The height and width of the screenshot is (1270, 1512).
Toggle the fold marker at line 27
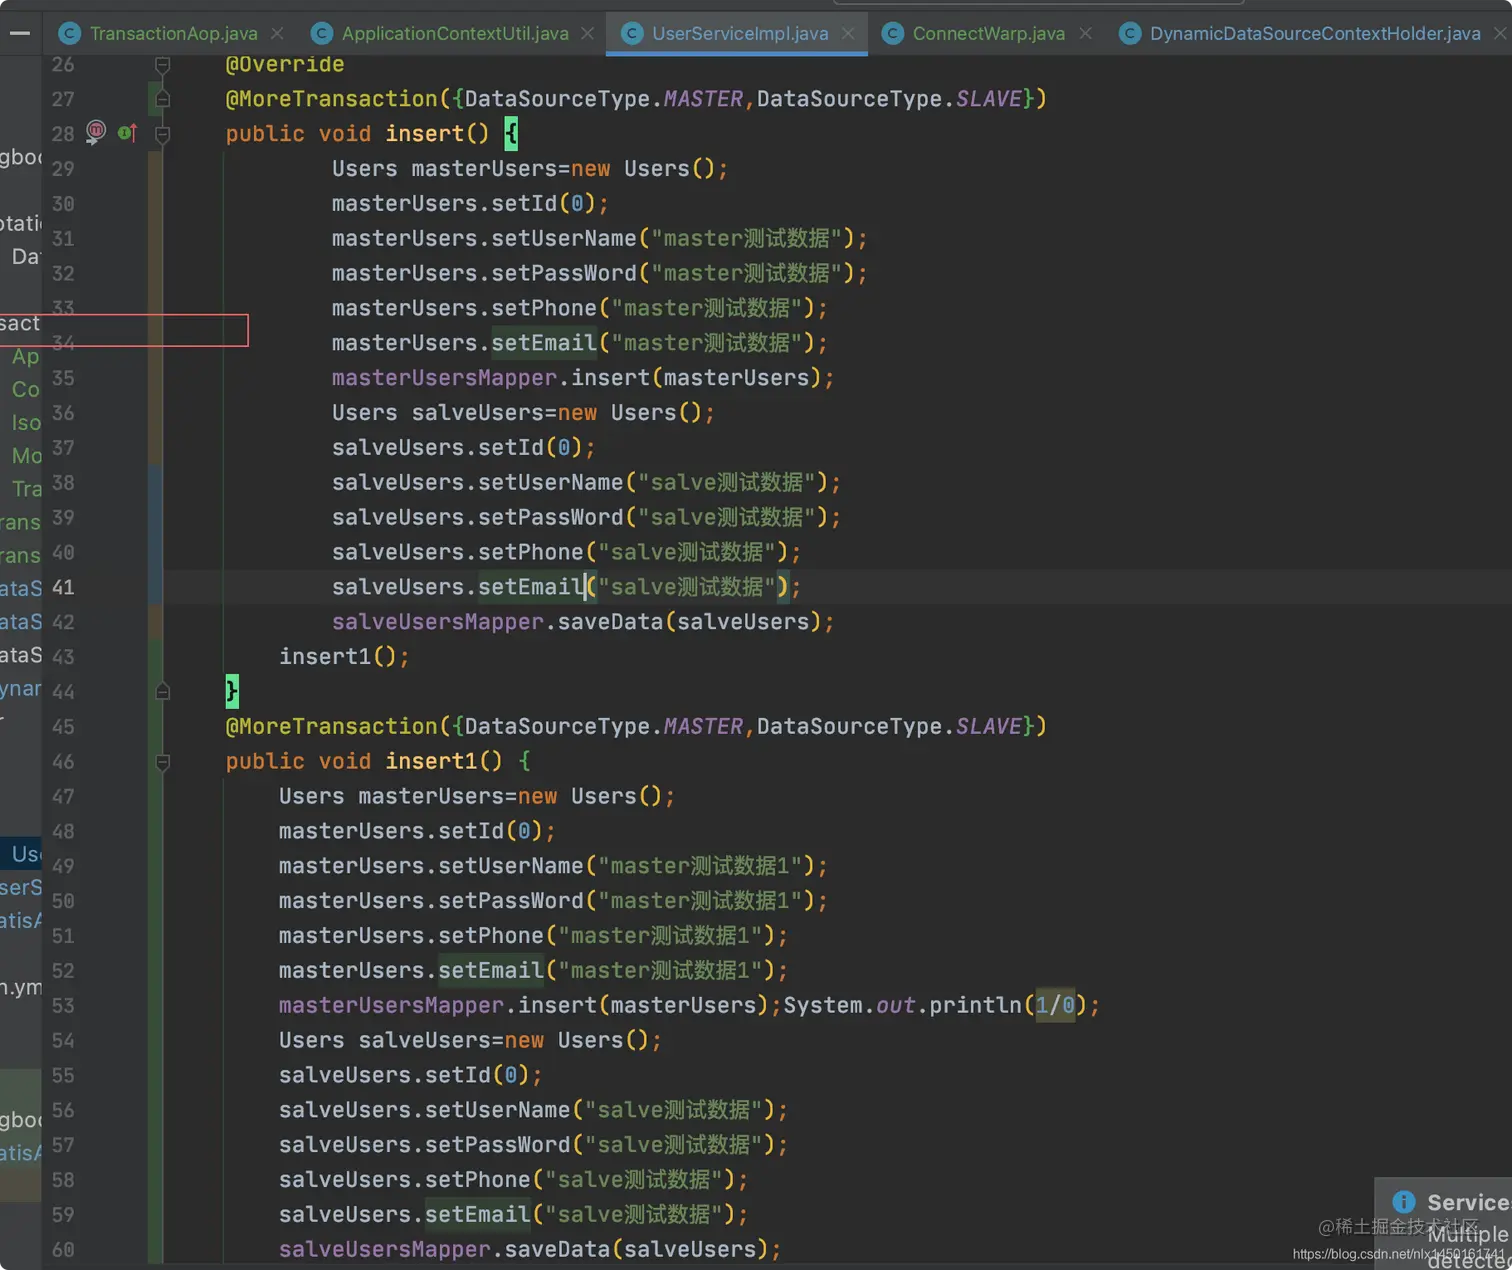(x=162, y=99)
